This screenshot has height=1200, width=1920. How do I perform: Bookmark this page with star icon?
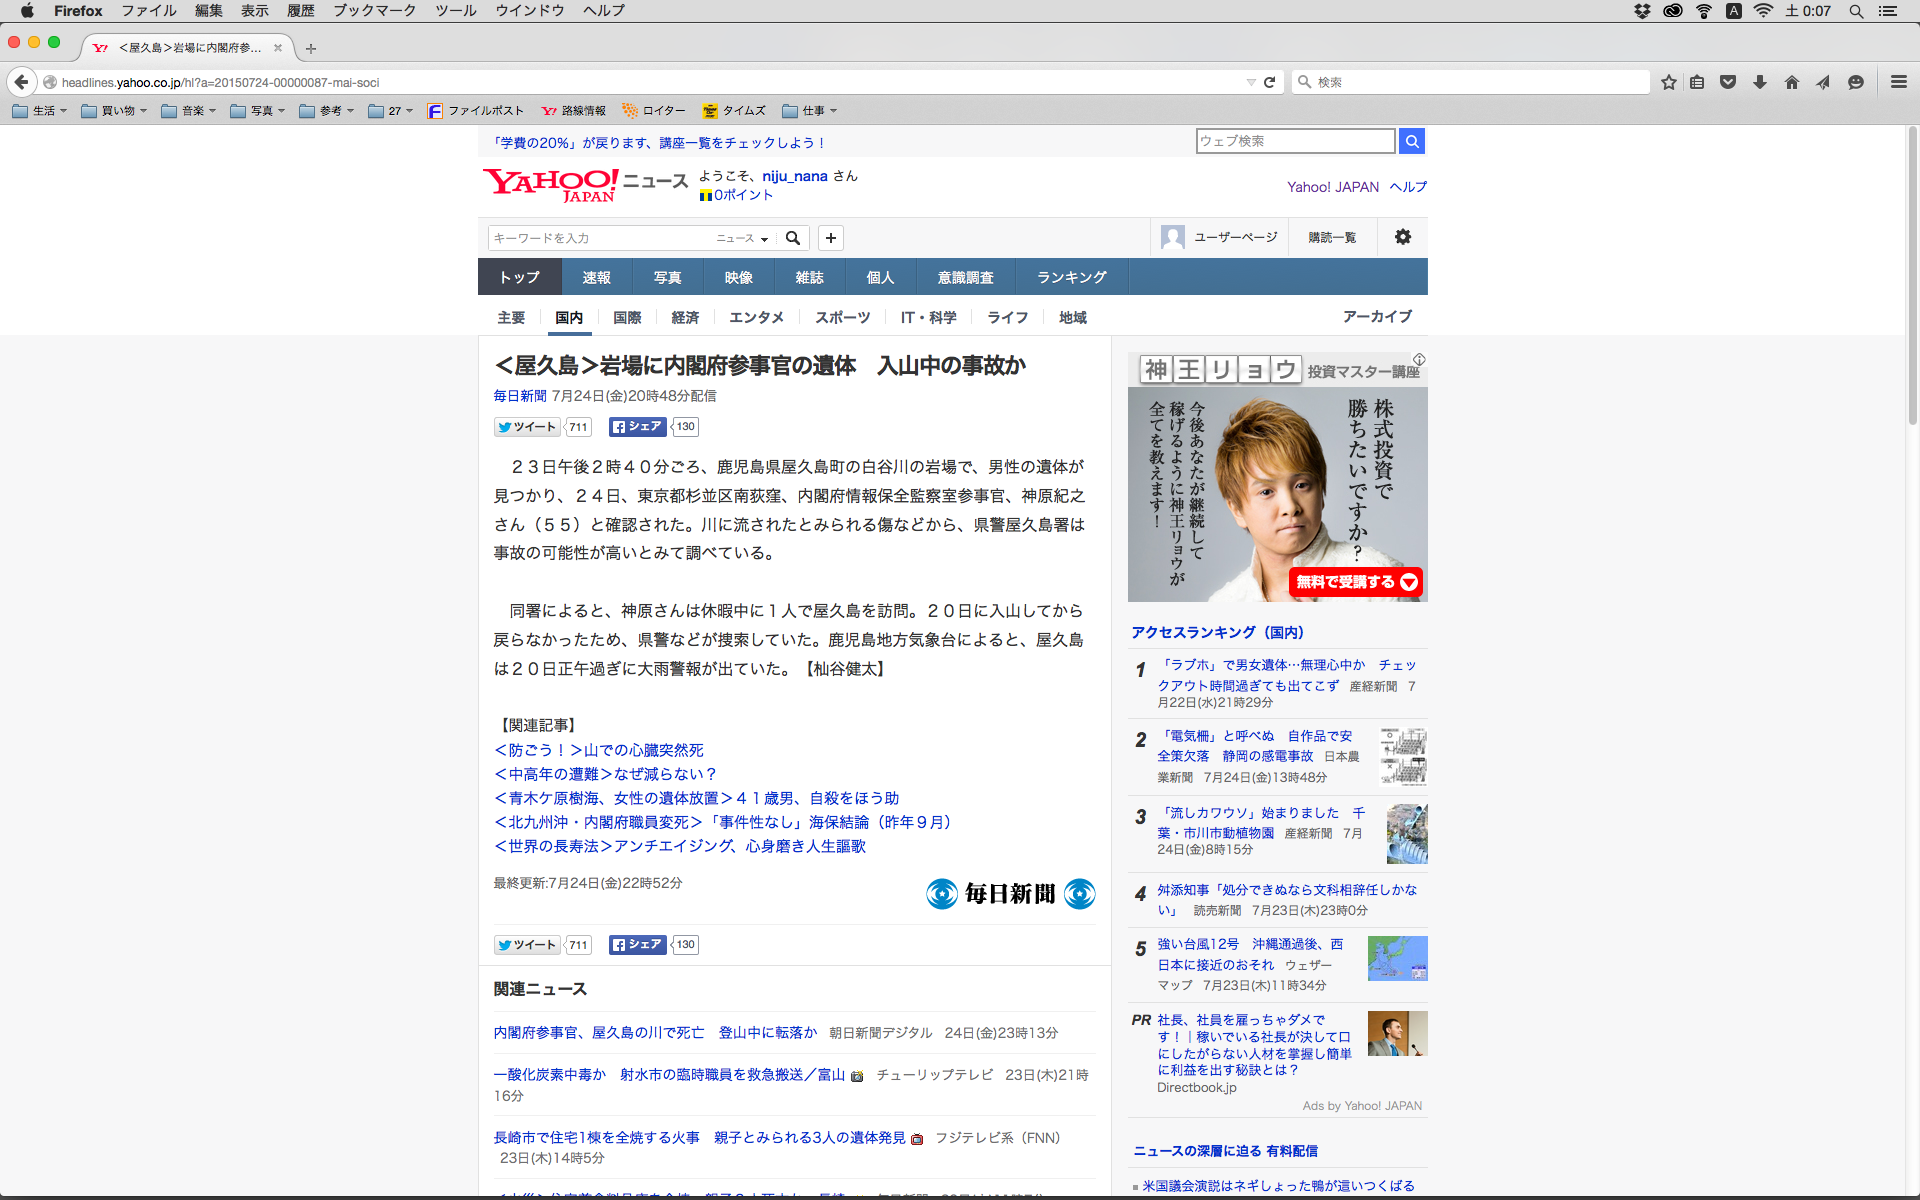click(1668, 82)
